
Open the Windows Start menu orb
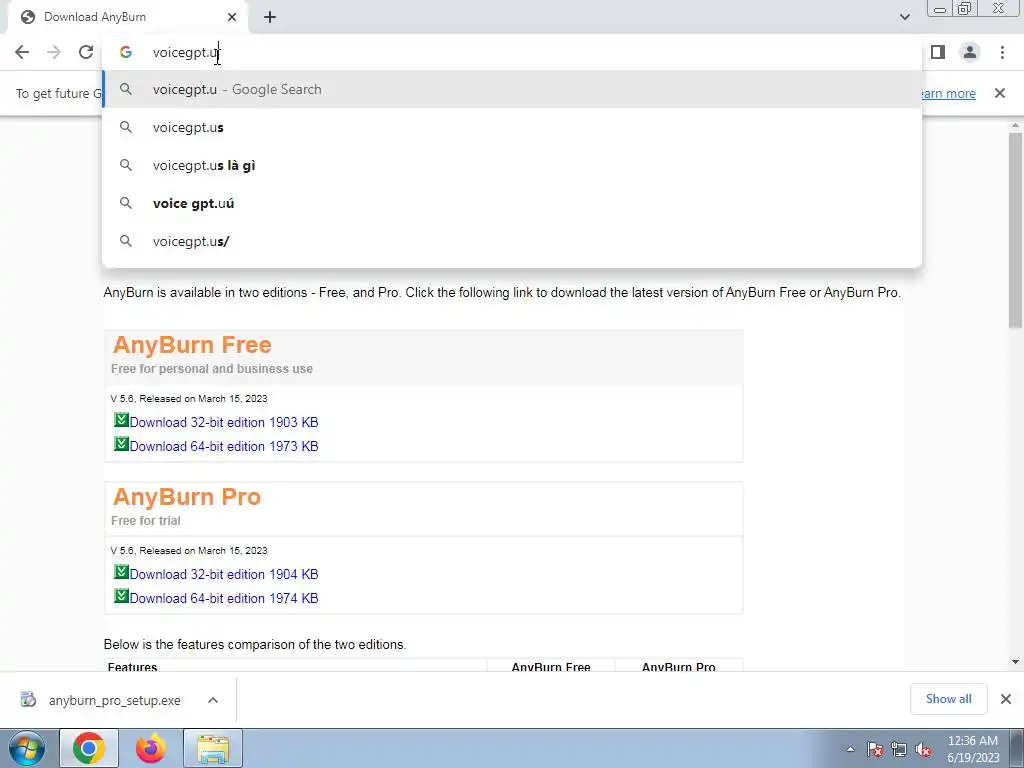(27, 748)
